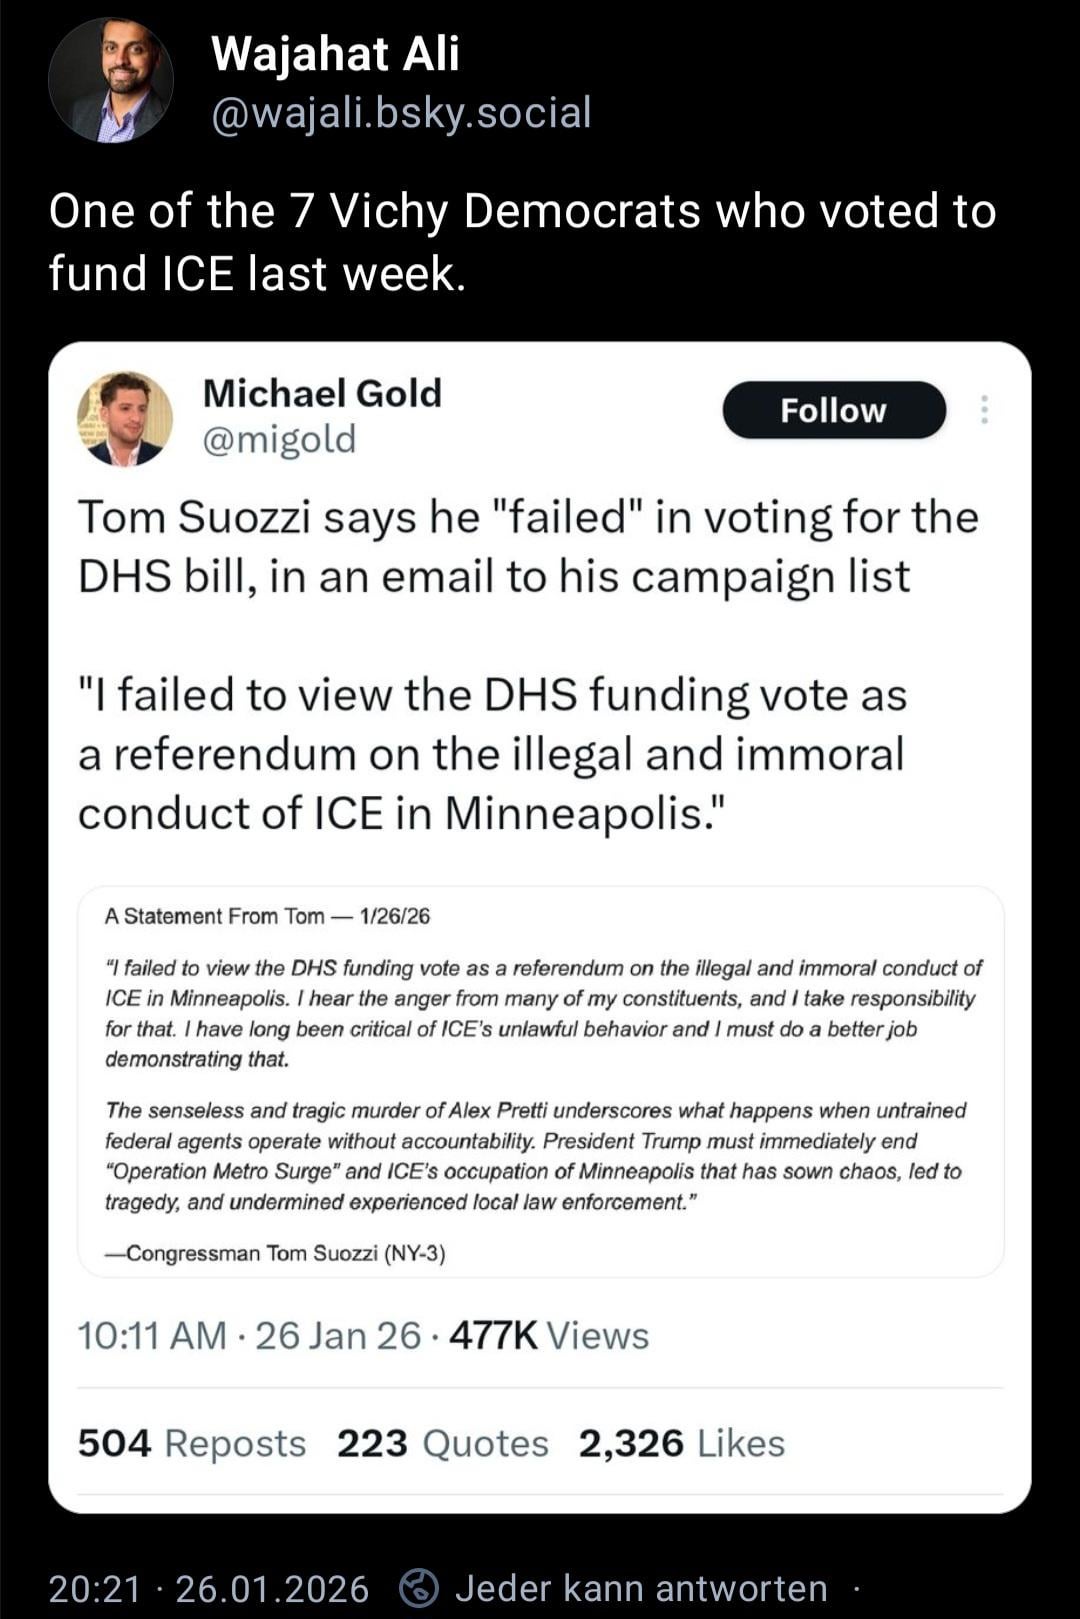Tap the 477K Views count
This screenshot has width=1080, height=1619.
pos(549,1336)
